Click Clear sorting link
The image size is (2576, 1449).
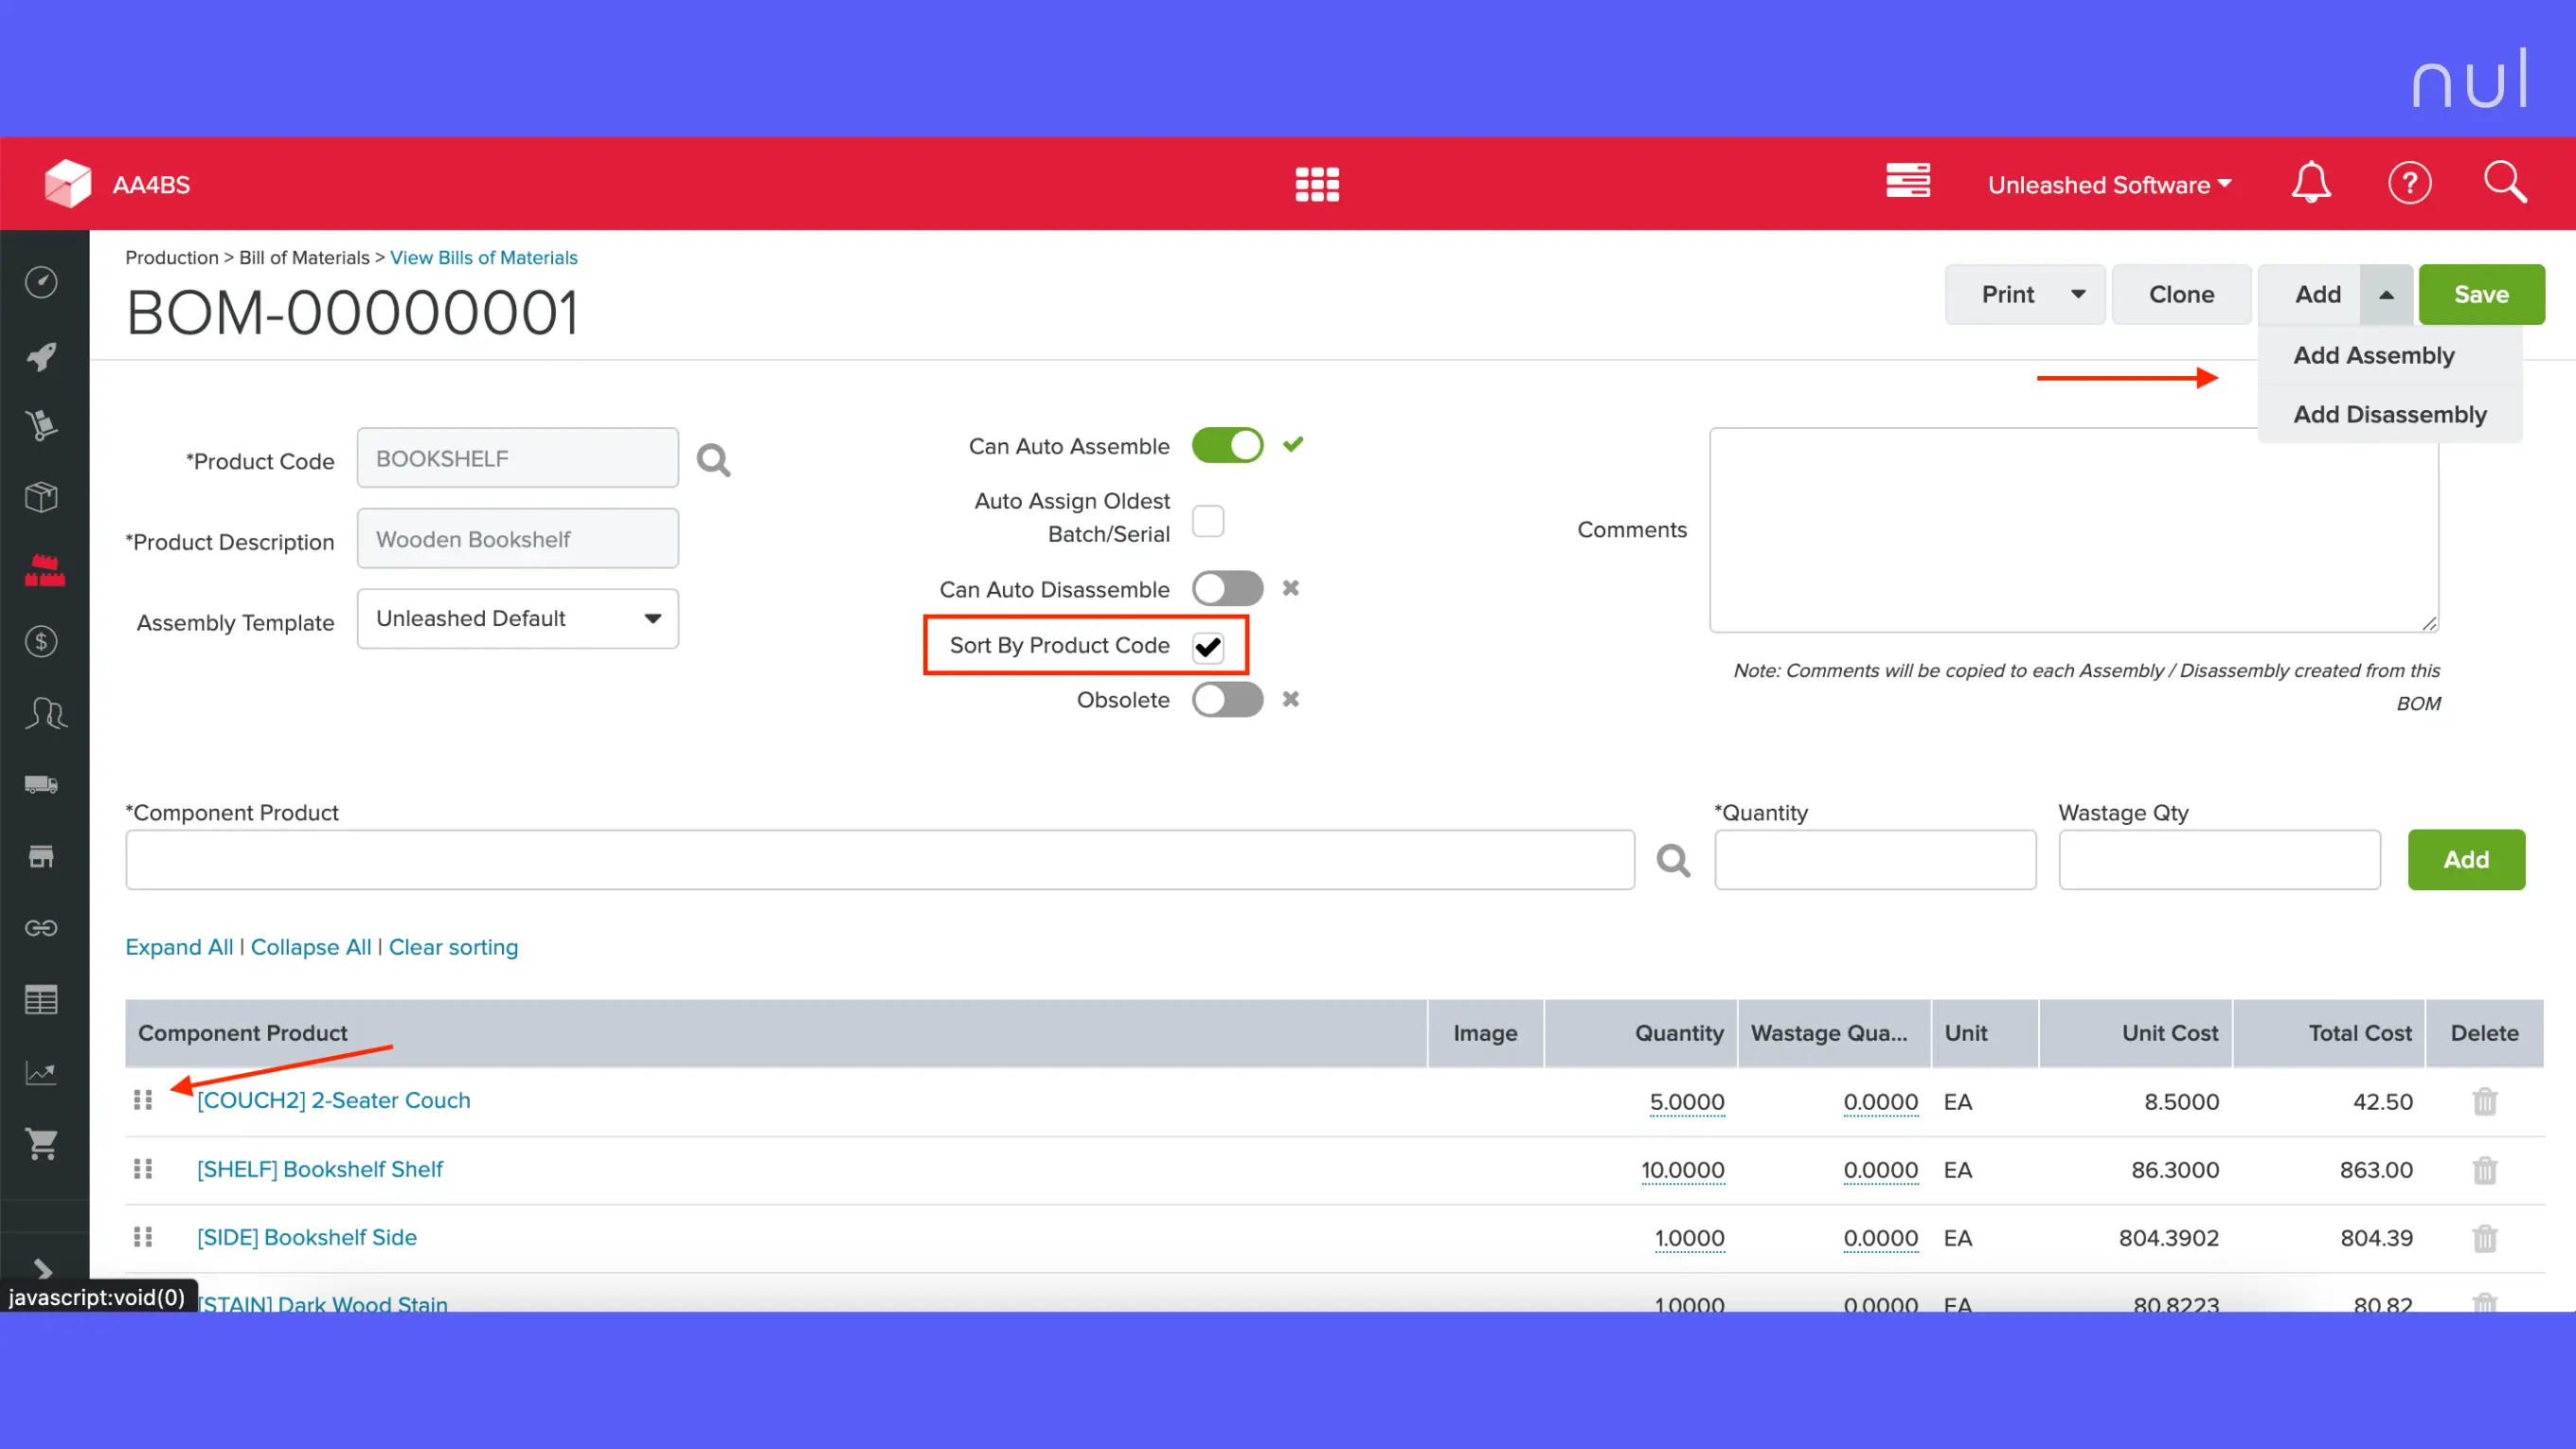[x=453, y=947]
